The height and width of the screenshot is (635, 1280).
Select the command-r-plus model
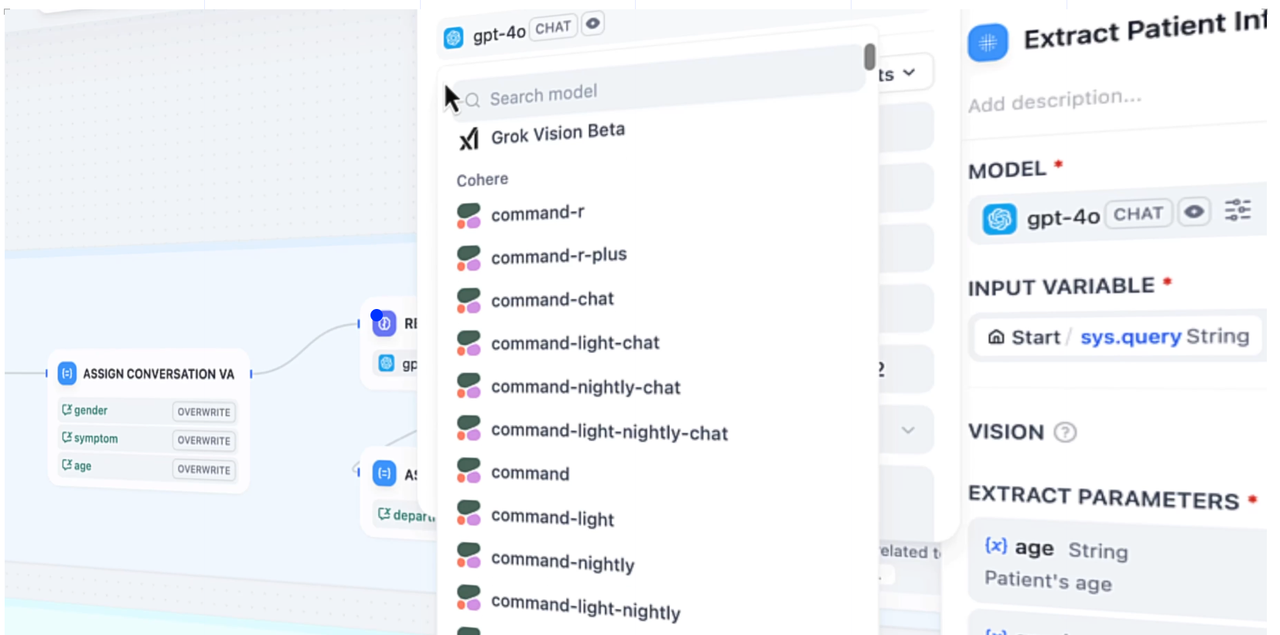(558, 256)
